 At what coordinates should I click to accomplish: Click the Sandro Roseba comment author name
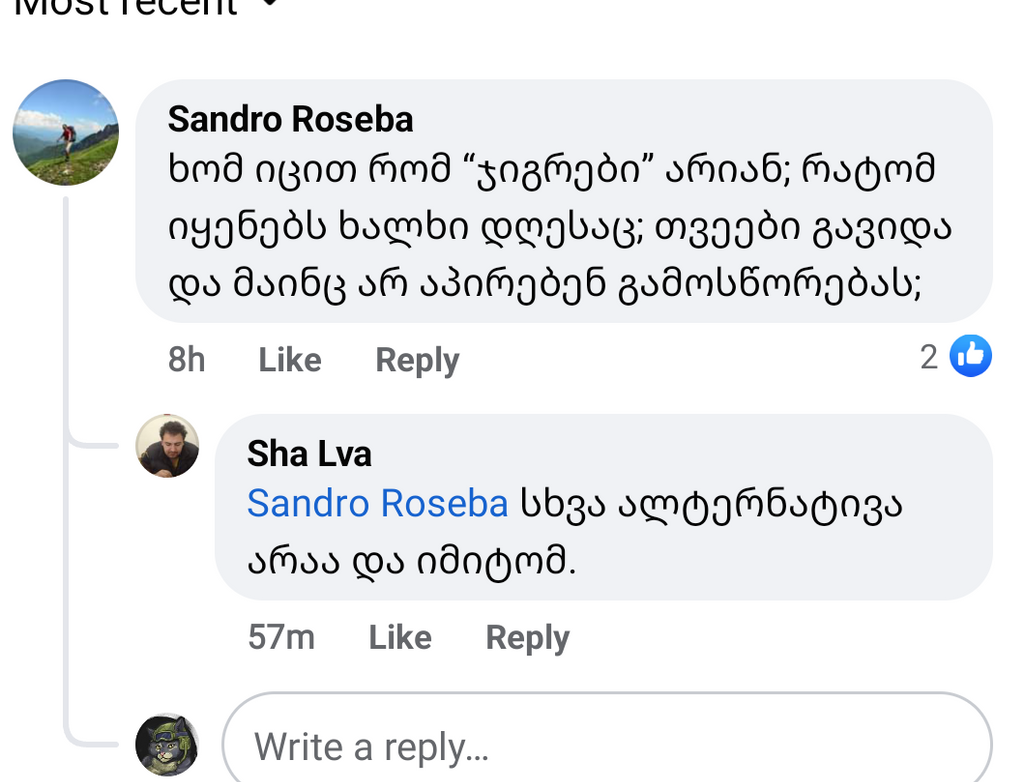(x=290, y=120)
